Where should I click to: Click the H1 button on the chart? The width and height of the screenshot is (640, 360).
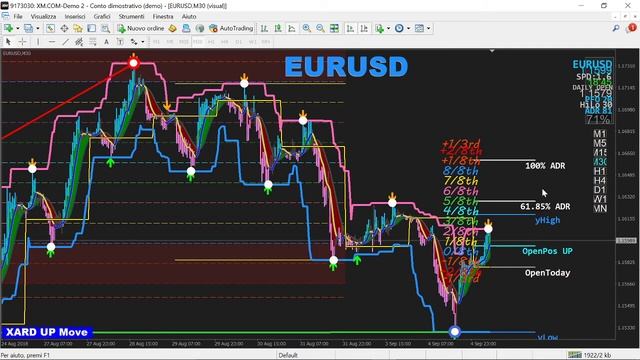(600, 171)
